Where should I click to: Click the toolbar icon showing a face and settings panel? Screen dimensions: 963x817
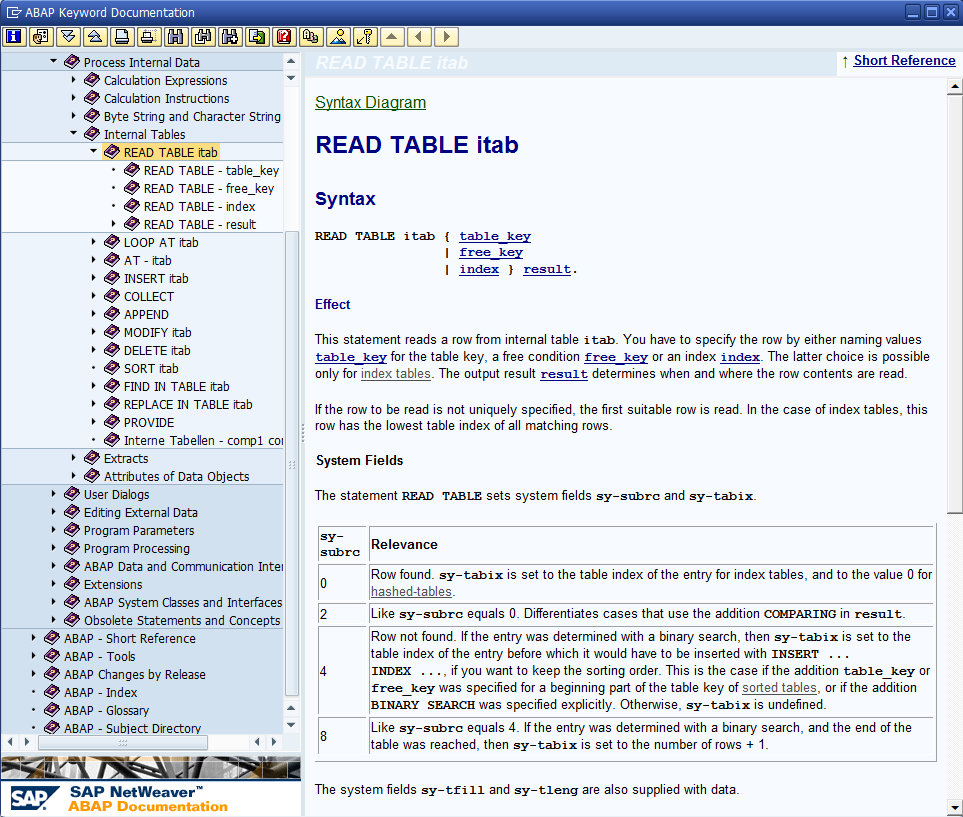[x=41, y=37]
